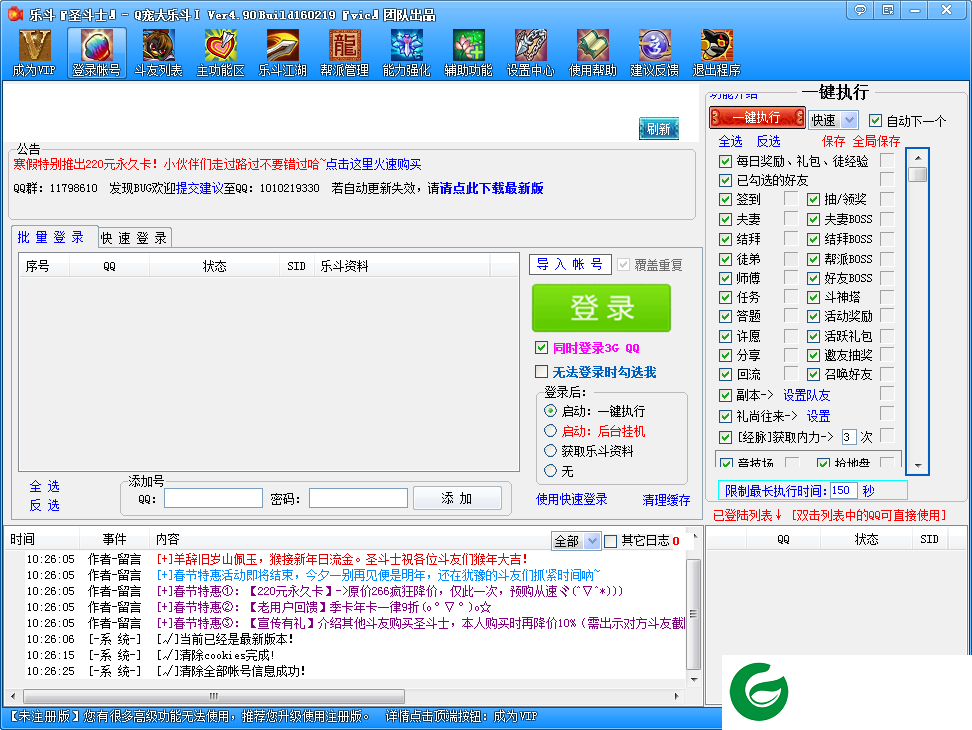The image size is (972, 730).
Task: Click the 清理缓存 link
Action: [x=666, y=500]
